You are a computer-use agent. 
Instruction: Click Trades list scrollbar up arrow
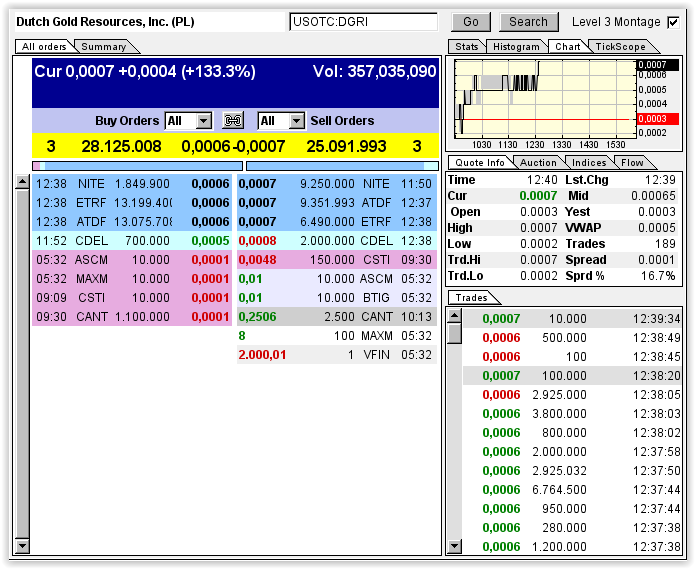tap(454, 316)
